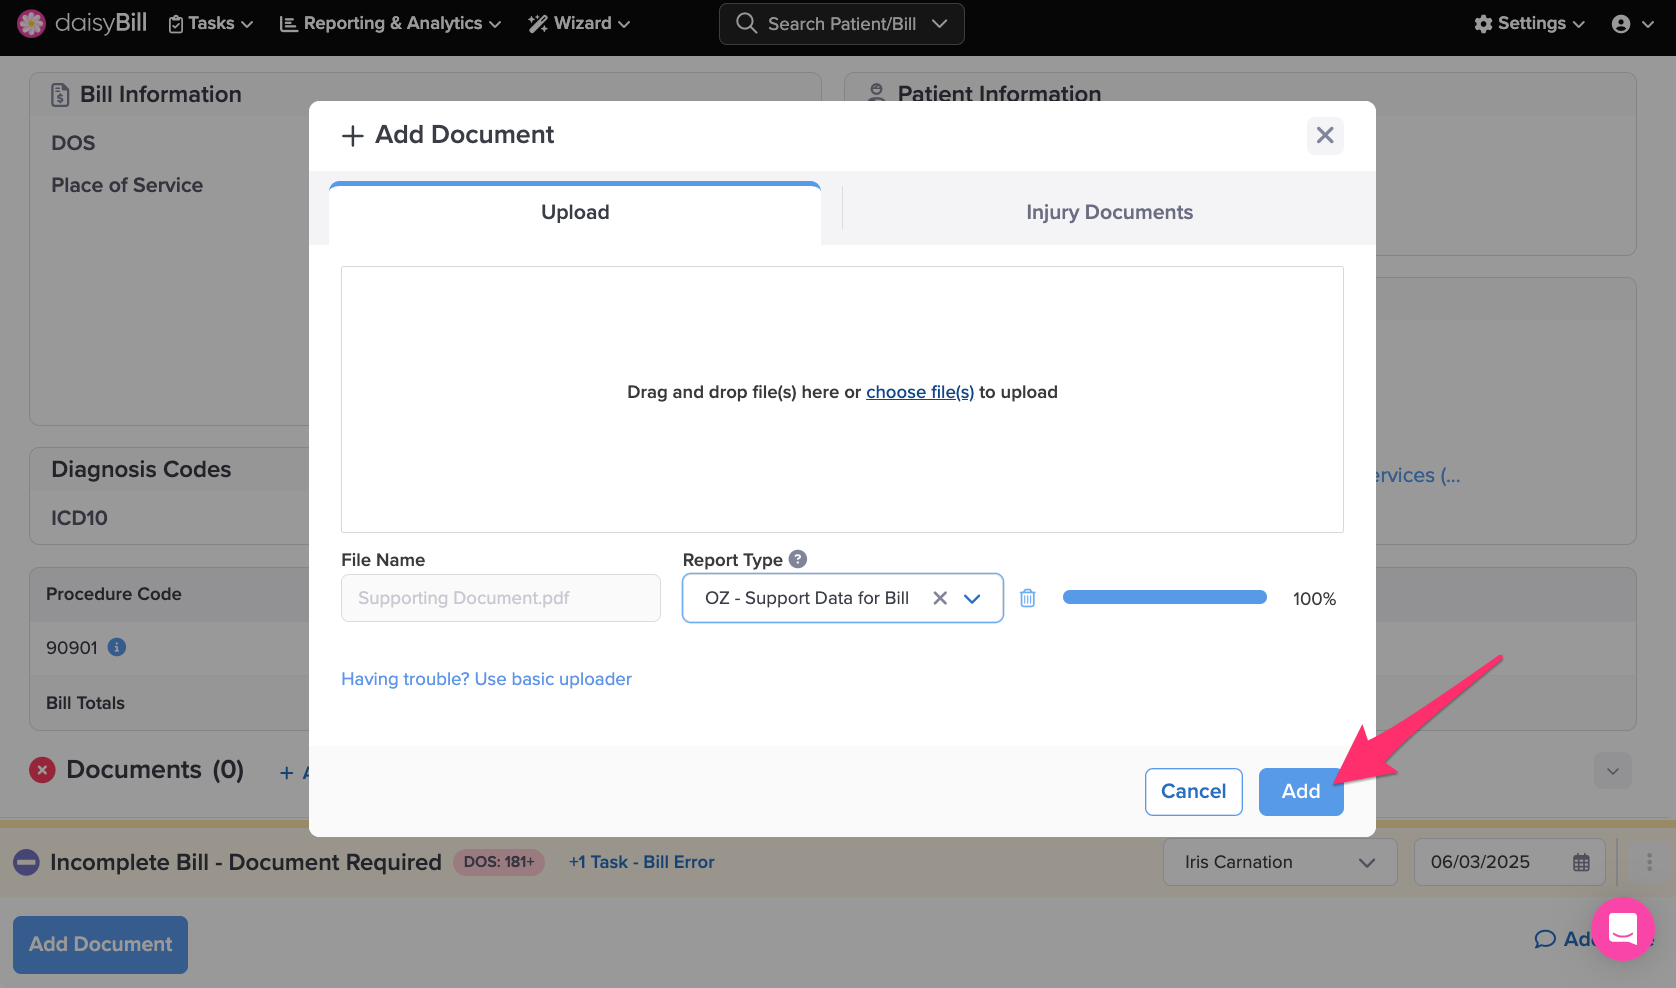Click the upload progress bar
Image resolution: width=1676 pixels, height=988 pixels.
[x=1164, y=598]
